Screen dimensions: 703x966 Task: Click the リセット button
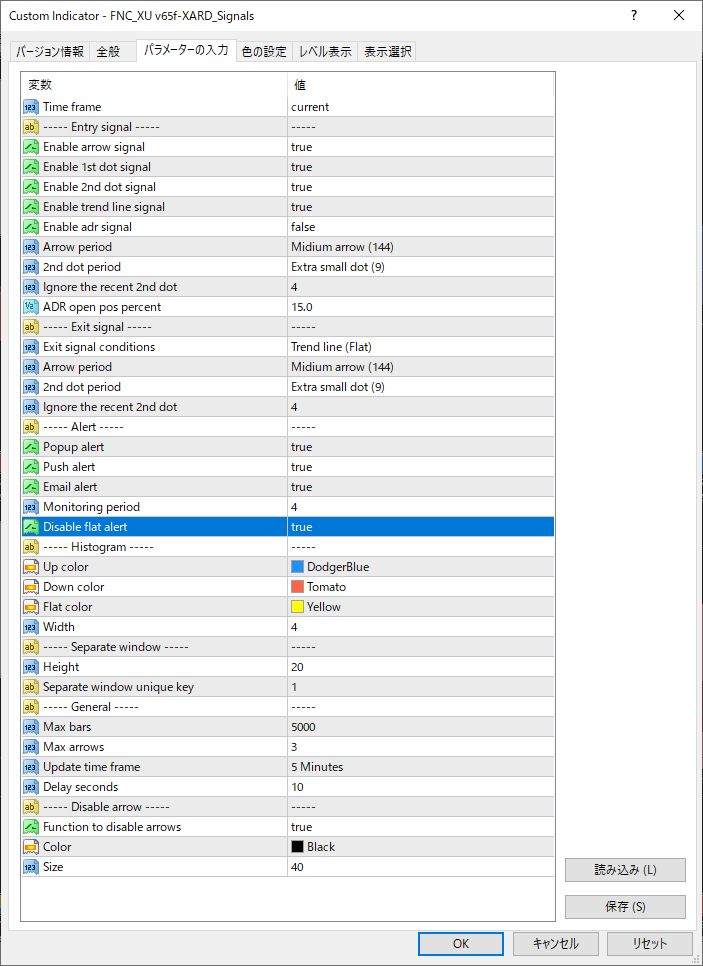click(649, 943)
